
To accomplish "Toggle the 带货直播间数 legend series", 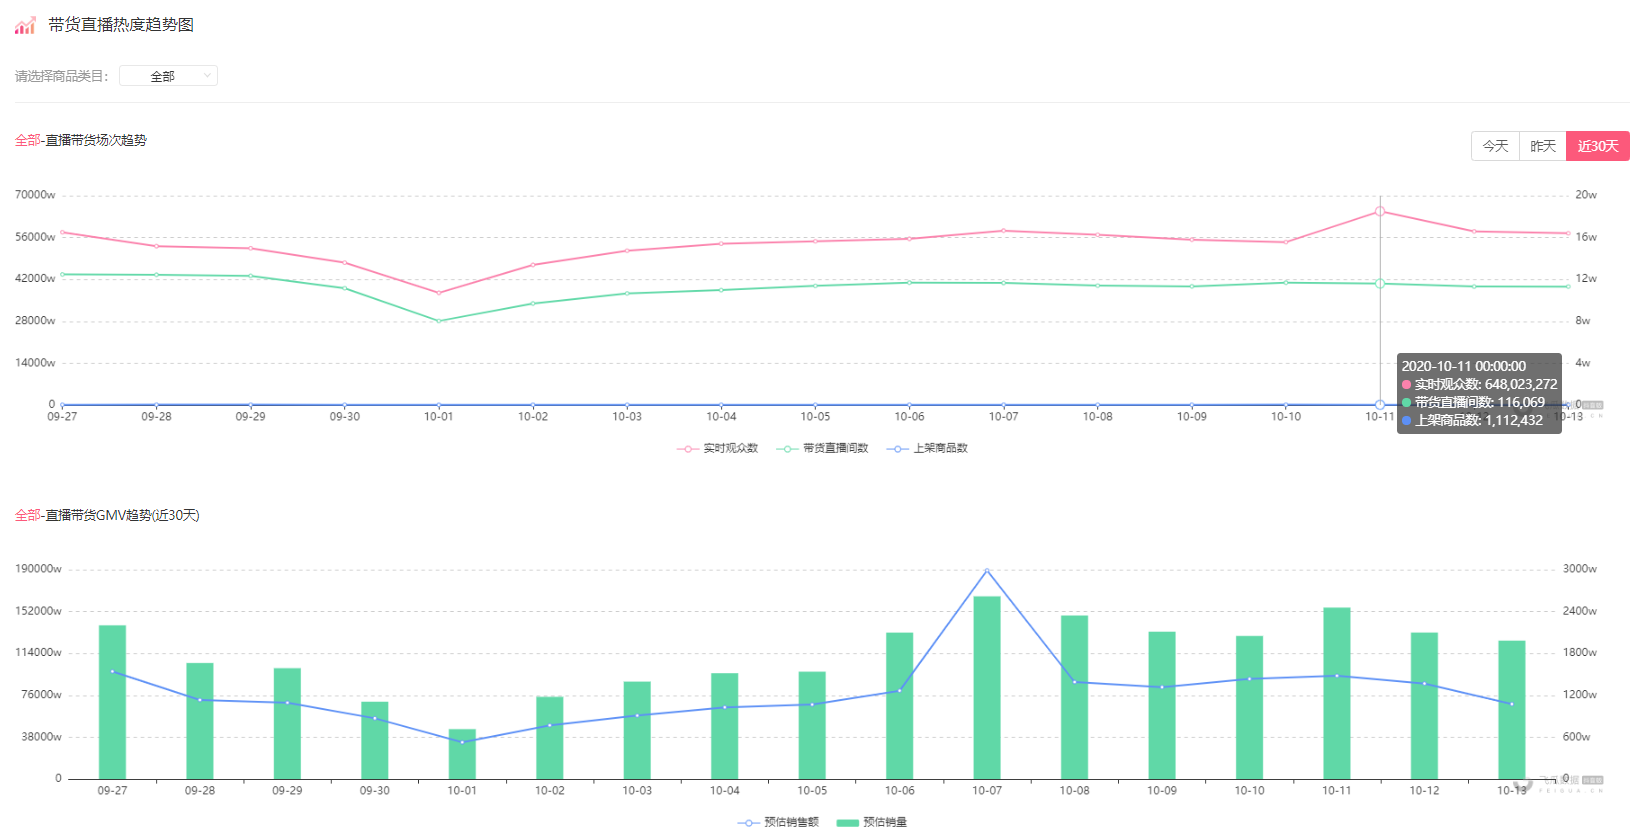I will click(822, 448).
